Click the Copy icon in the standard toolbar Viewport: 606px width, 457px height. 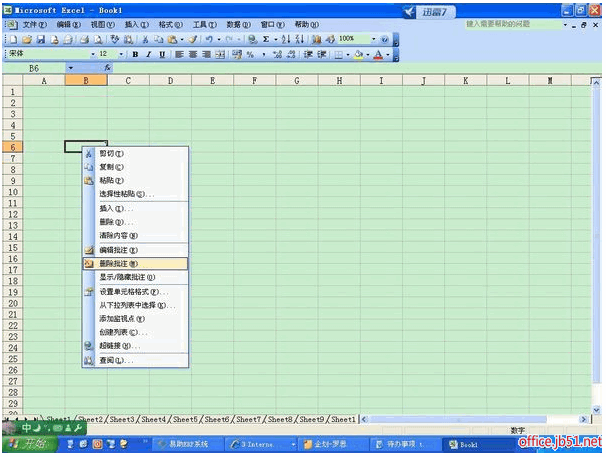[158, 39]
